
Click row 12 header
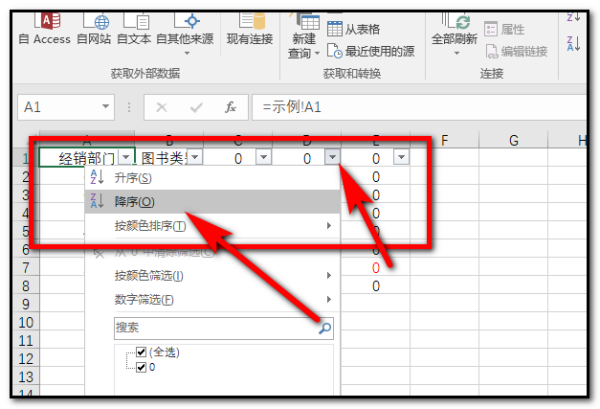(x=26, y=359)
